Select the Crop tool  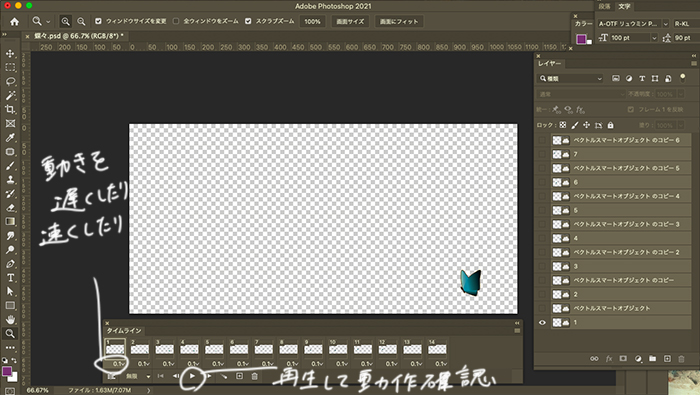tap(10, 109)
